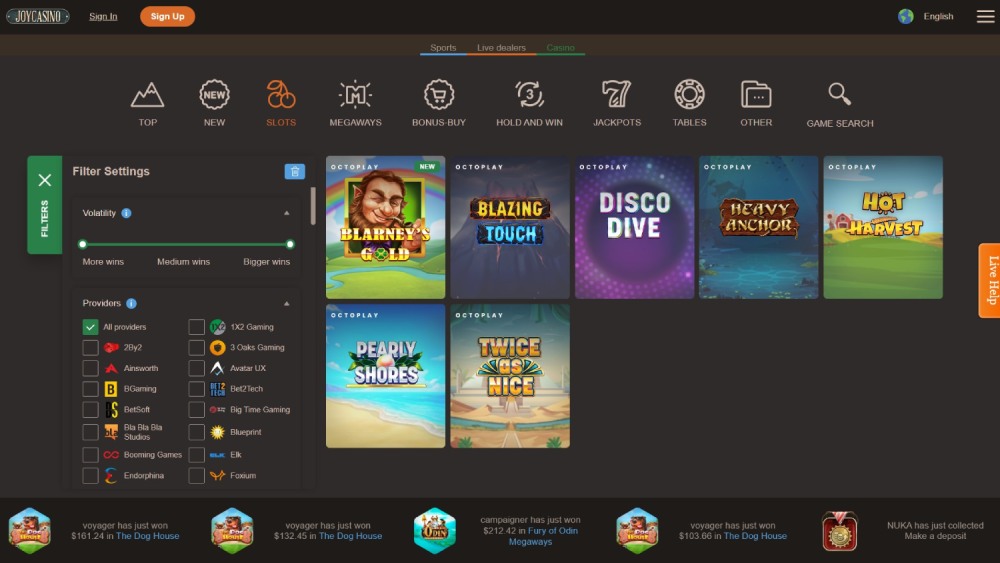Click the More wins slider handle

tap(82, 244)
